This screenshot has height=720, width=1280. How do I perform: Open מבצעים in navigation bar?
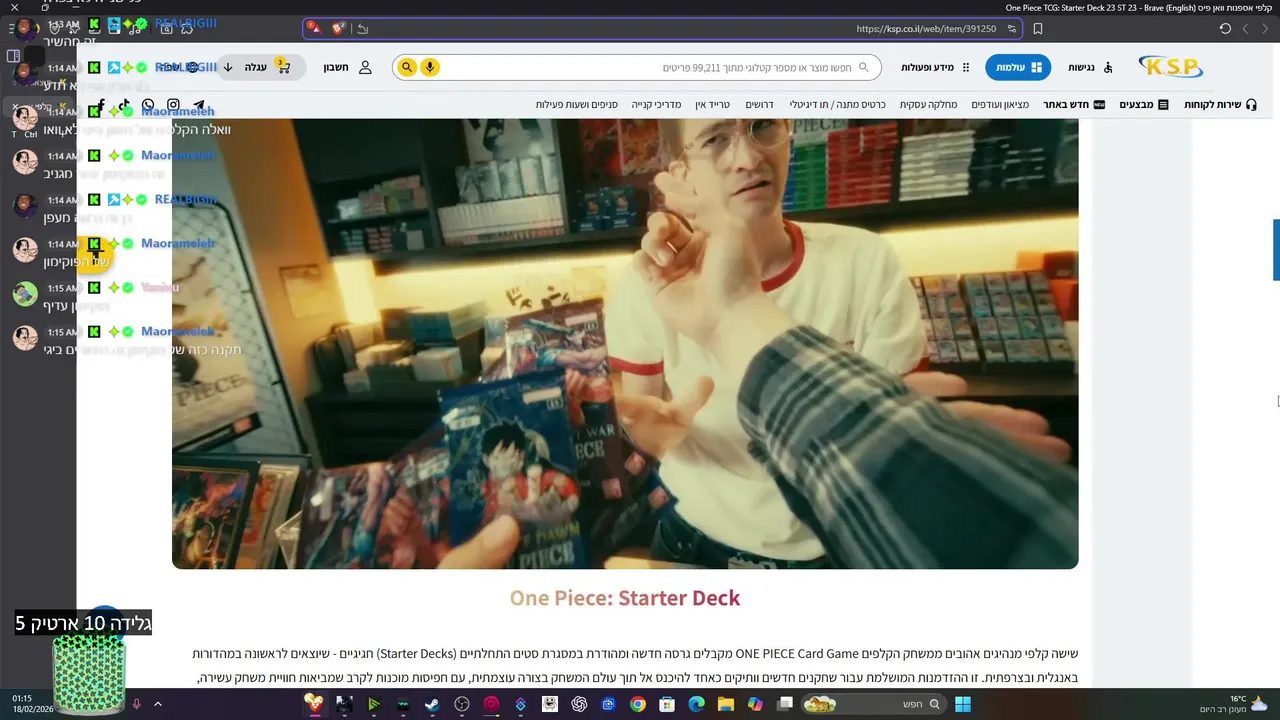(1144, 104)
